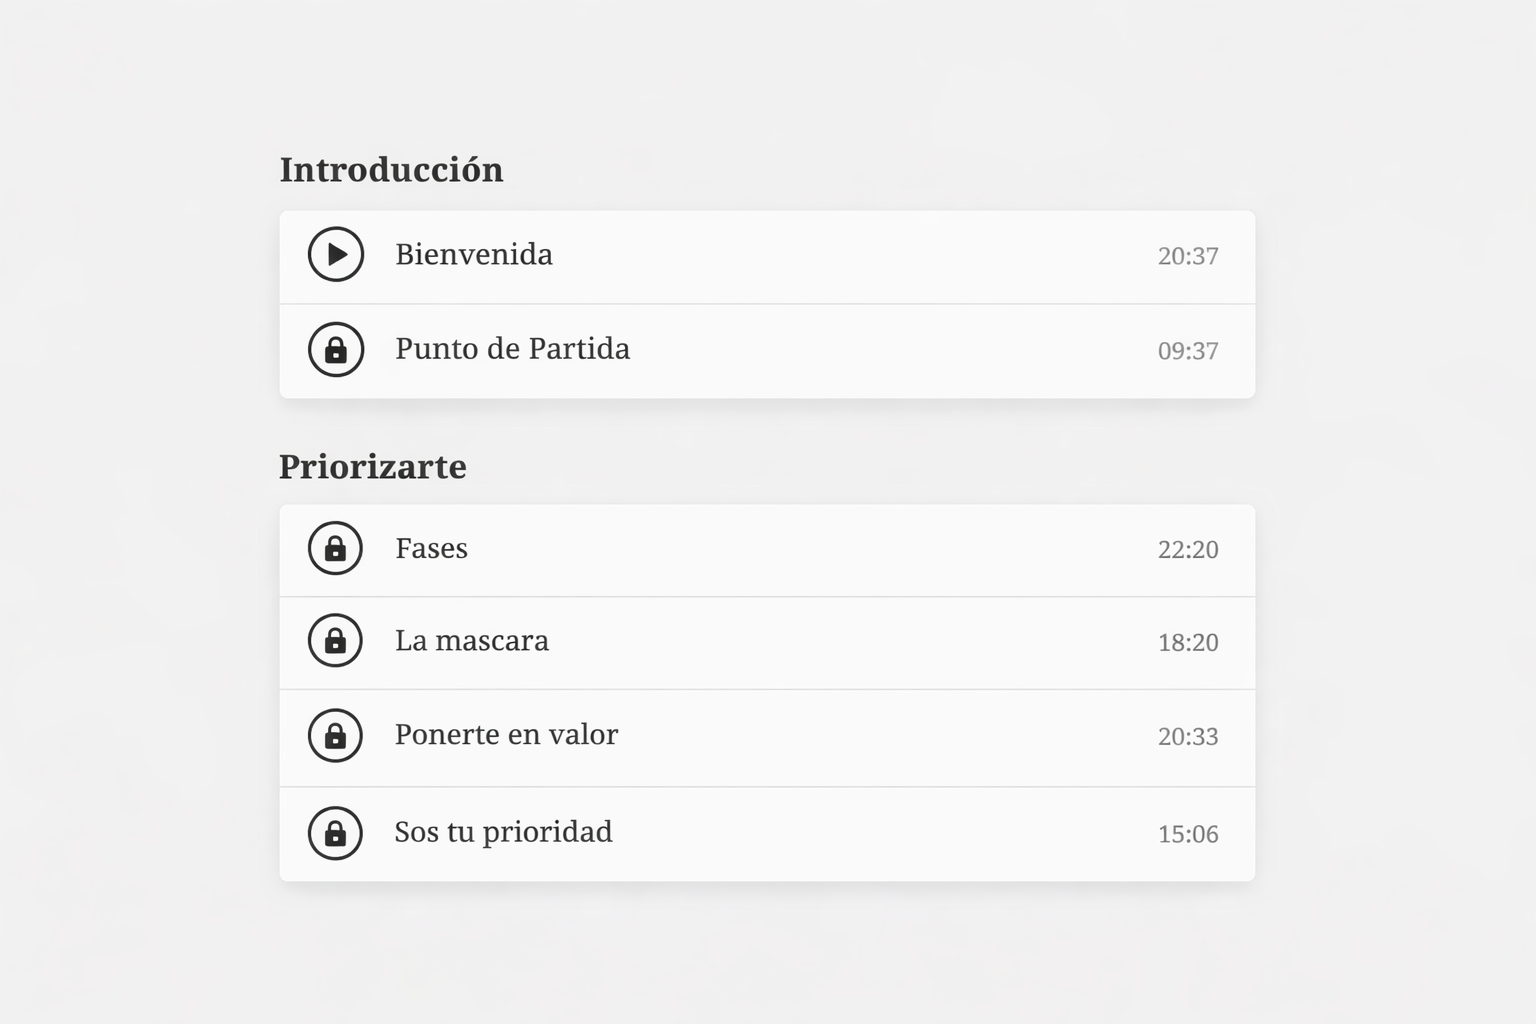The height and width of the screenshot is (1024, 1536).
Task: Open the Bienvenida lesson title
Action: pyautogui.click(x=474, y=254)
